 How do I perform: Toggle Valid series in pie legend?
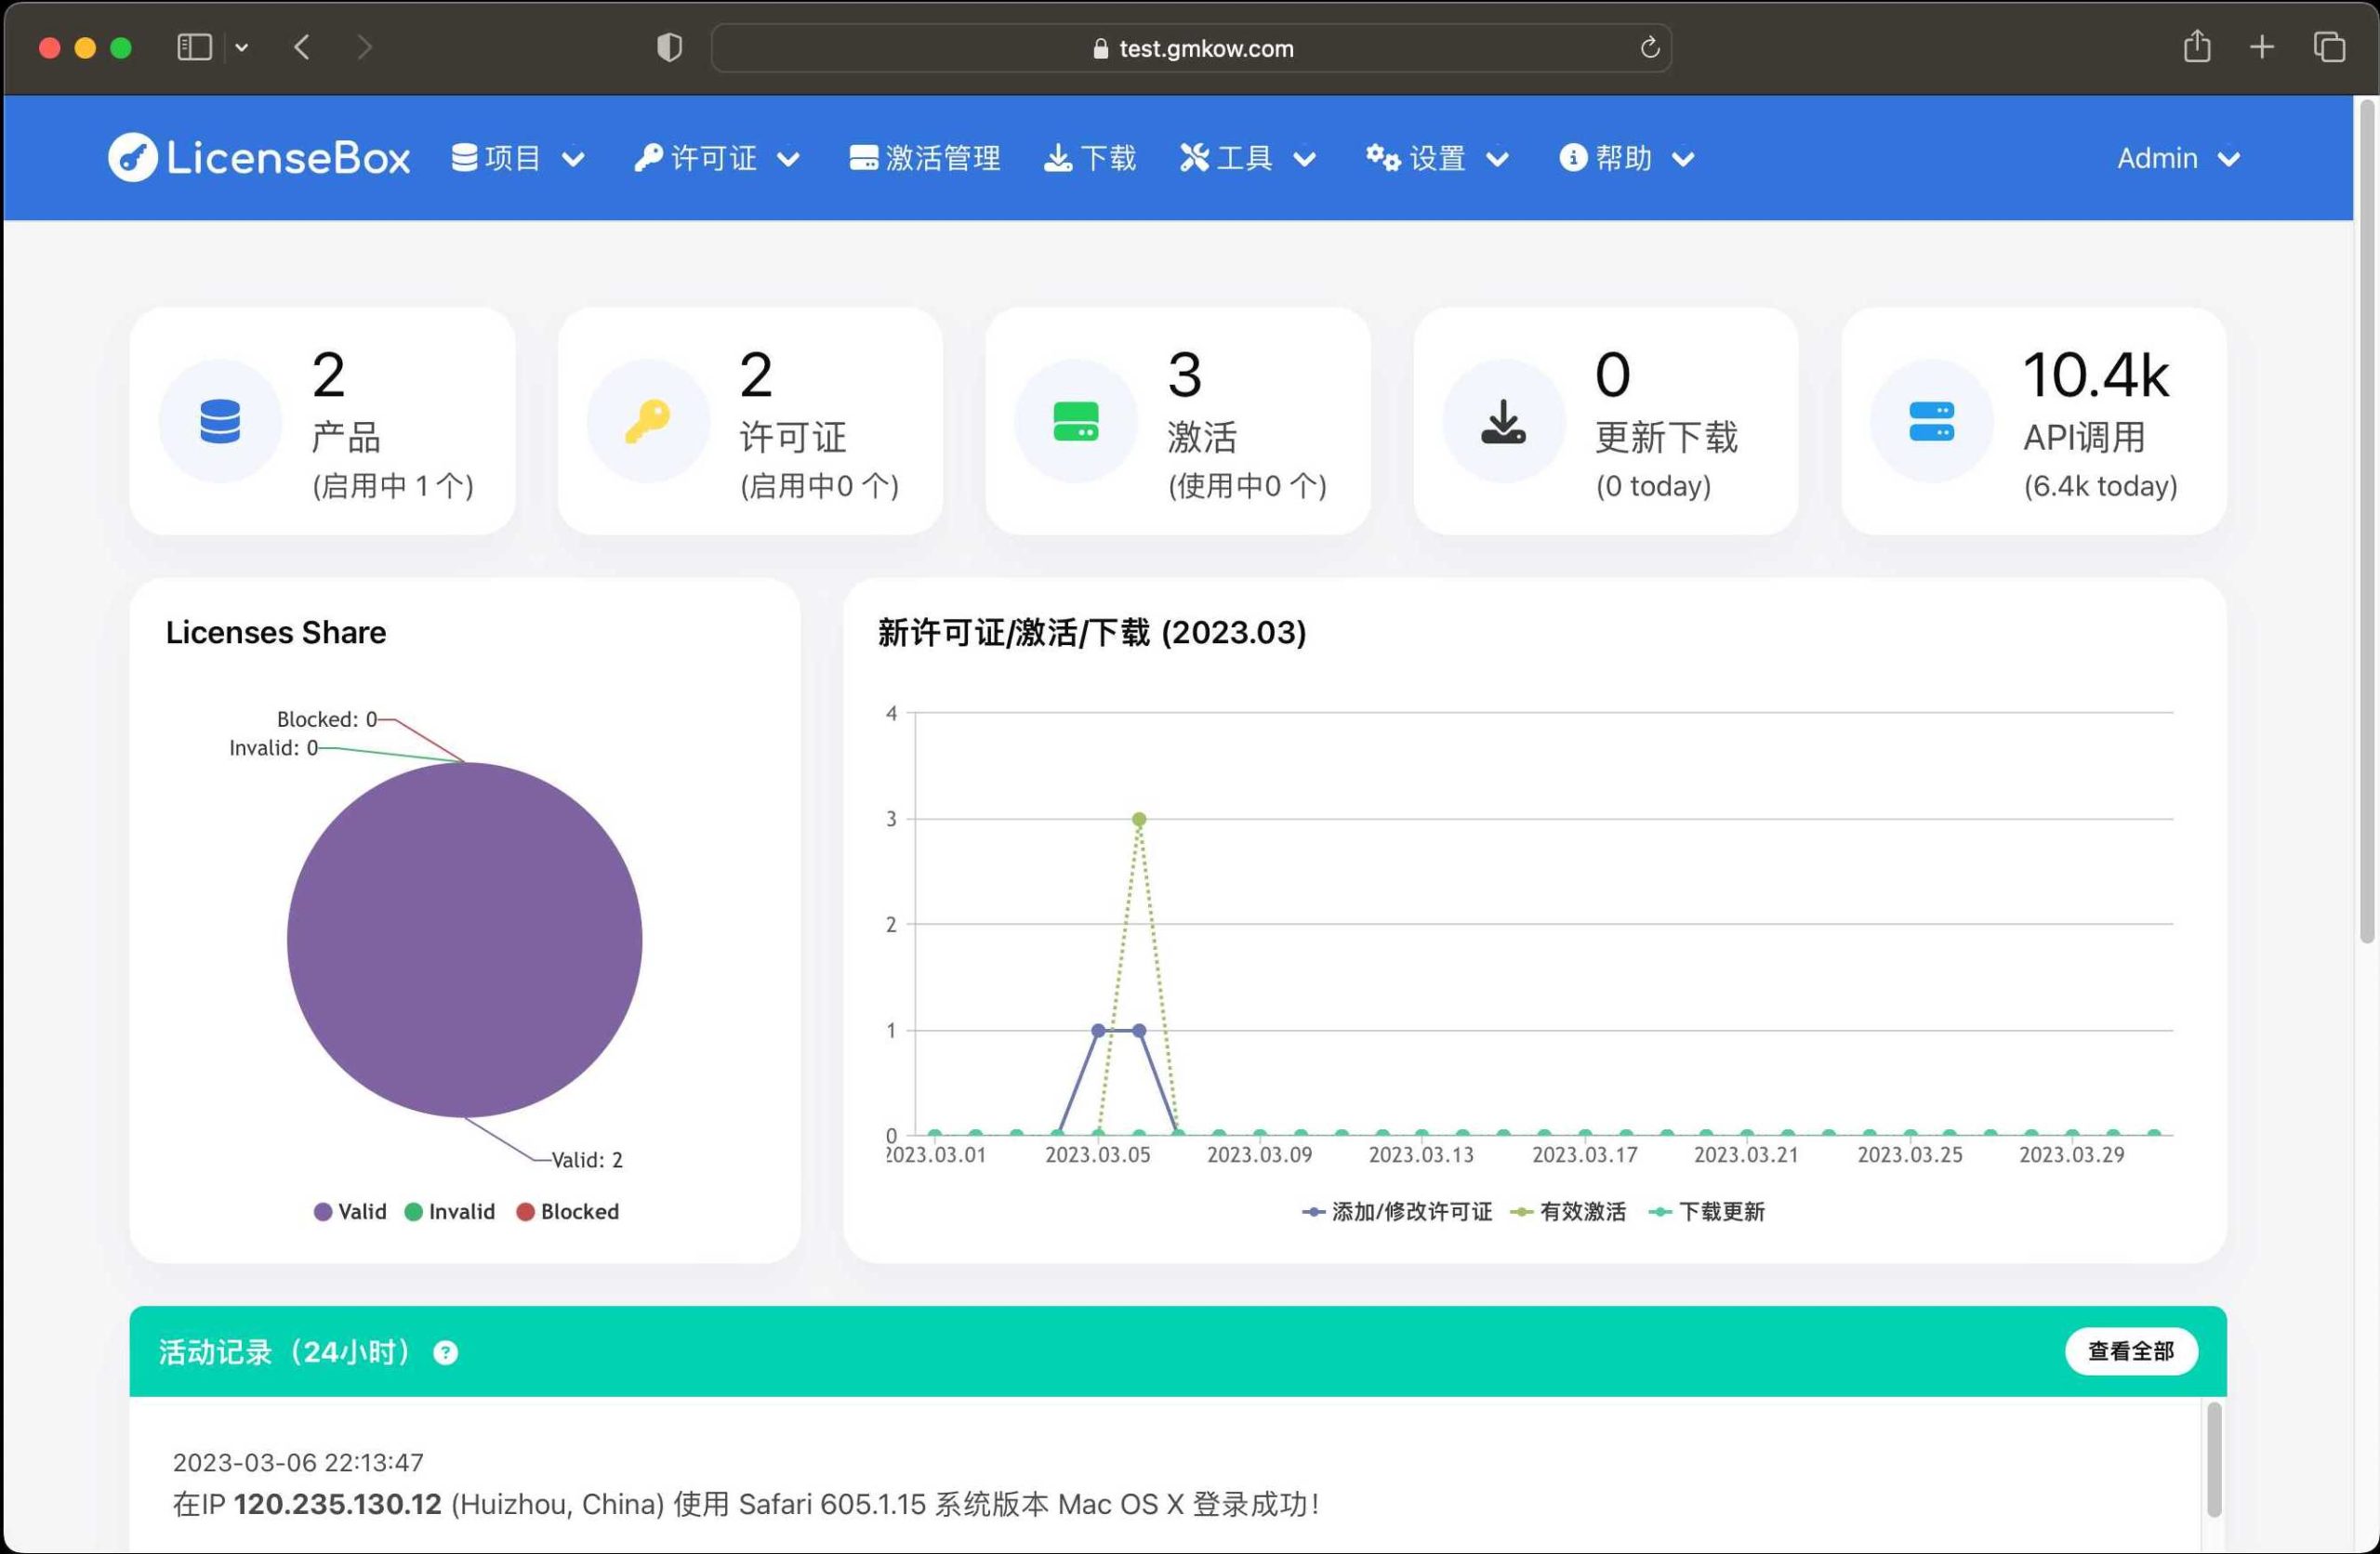coord(350,1211)
